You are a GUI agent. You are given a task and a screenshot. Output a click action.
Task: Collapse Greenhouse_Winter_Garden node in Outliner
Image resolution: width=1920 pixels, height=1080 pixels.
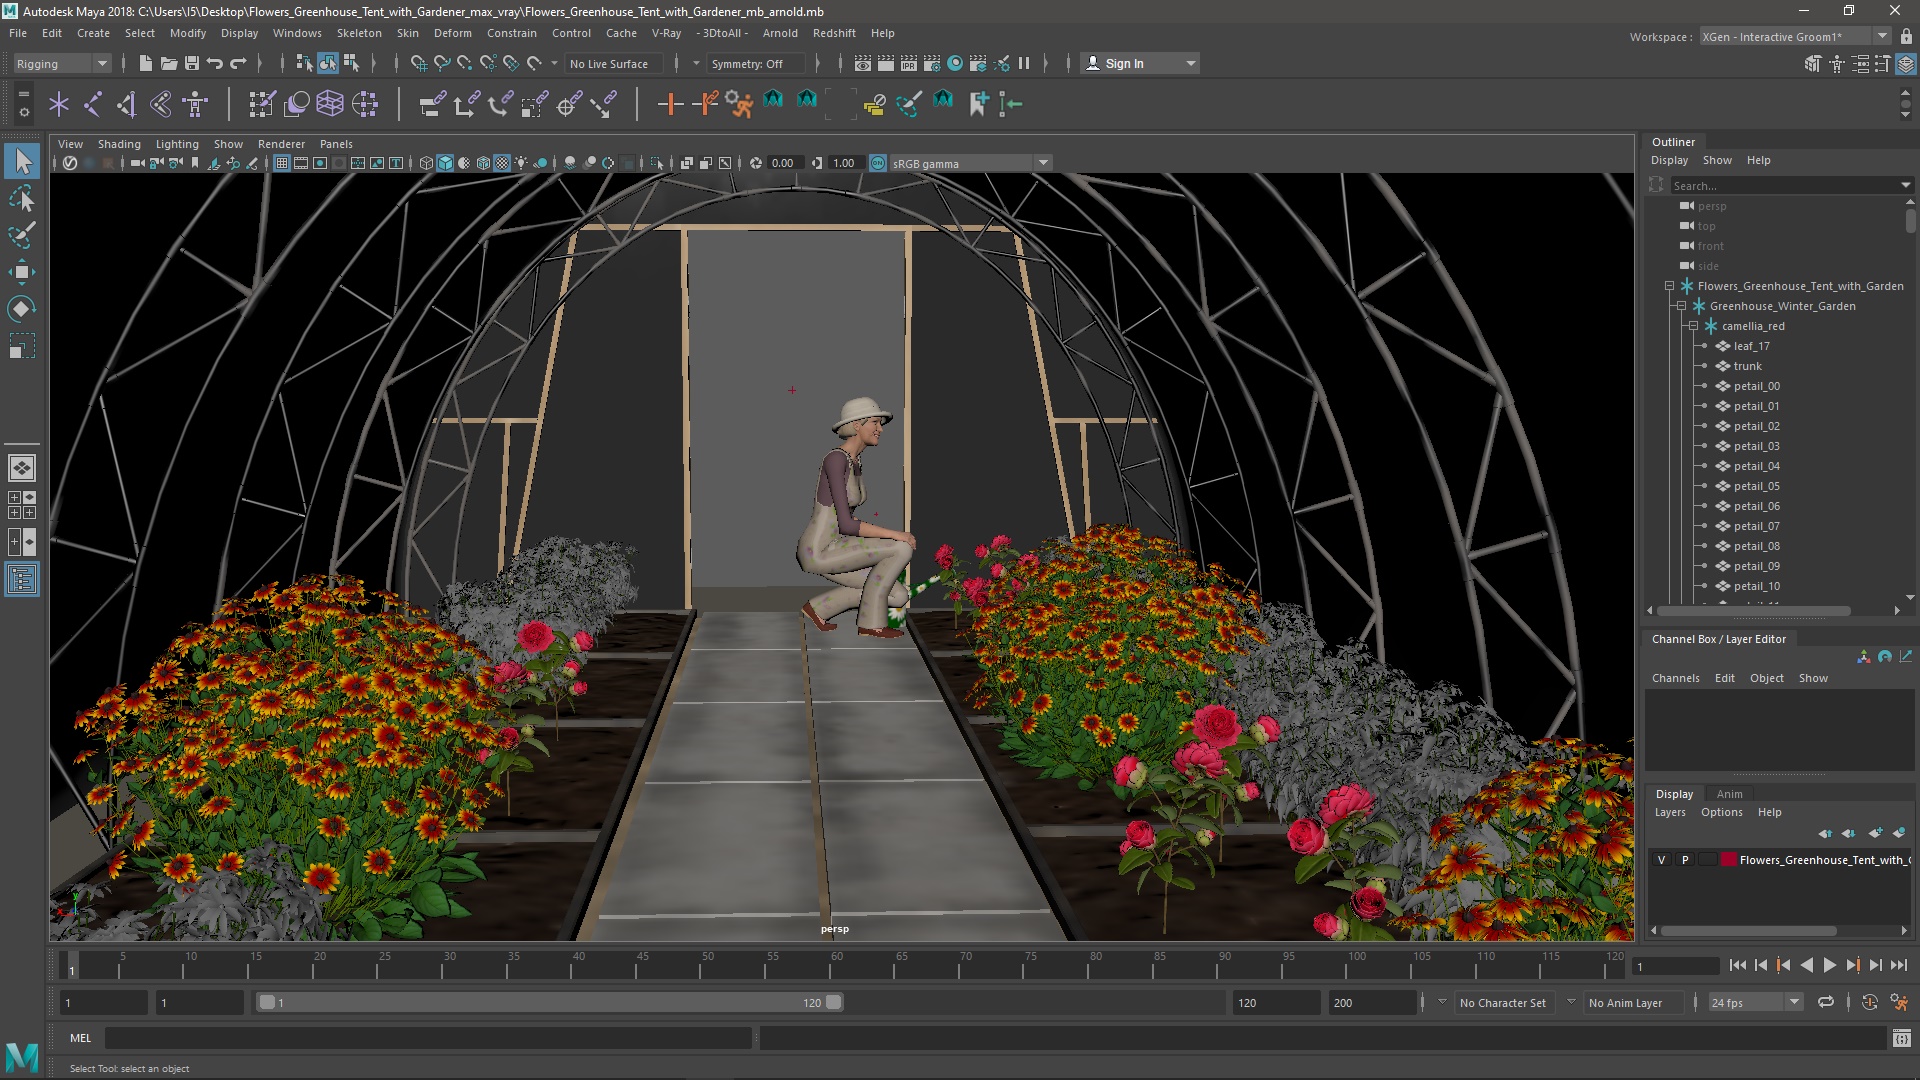(x=1681, y=306)
